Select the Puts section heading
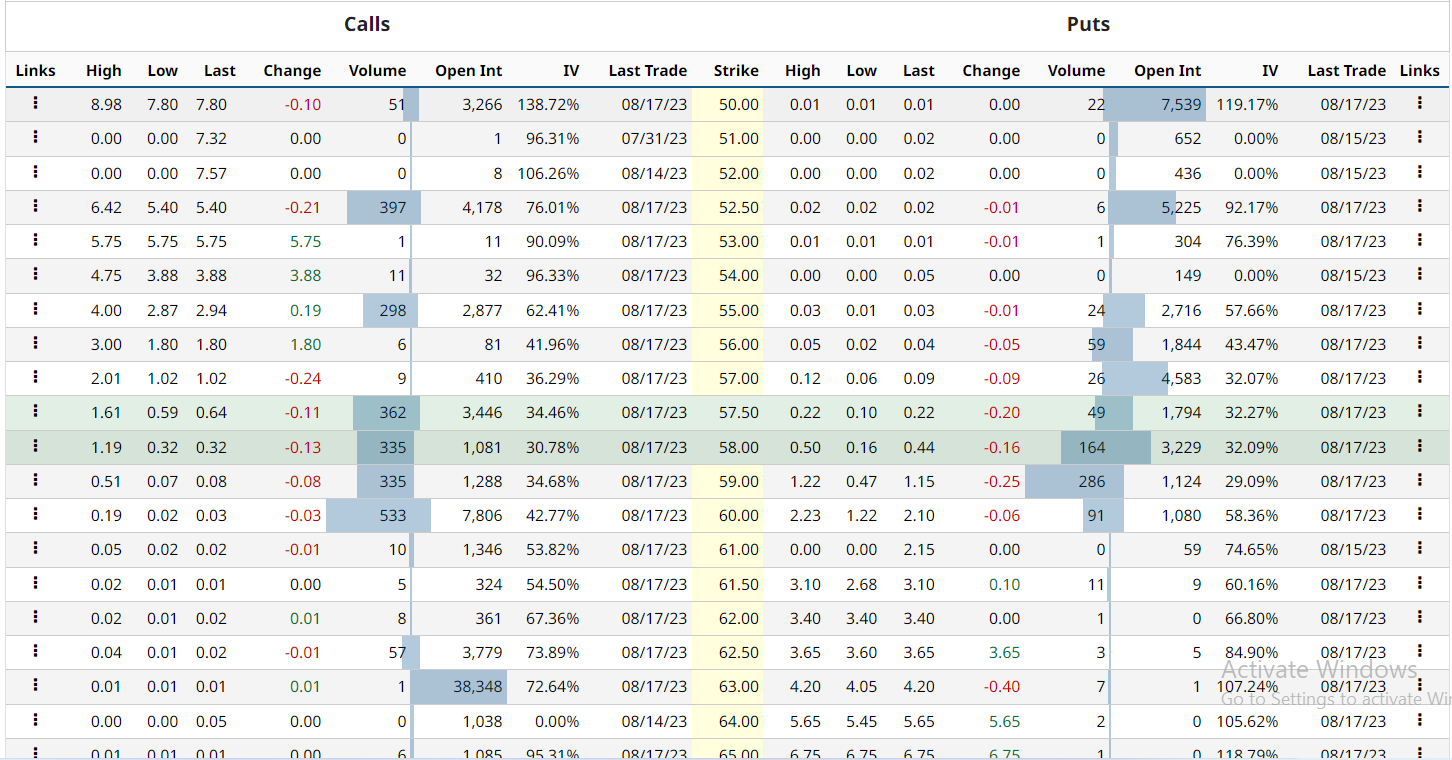The height and width of the screenshot is (760, 1452). click(x=1088, y=25)
